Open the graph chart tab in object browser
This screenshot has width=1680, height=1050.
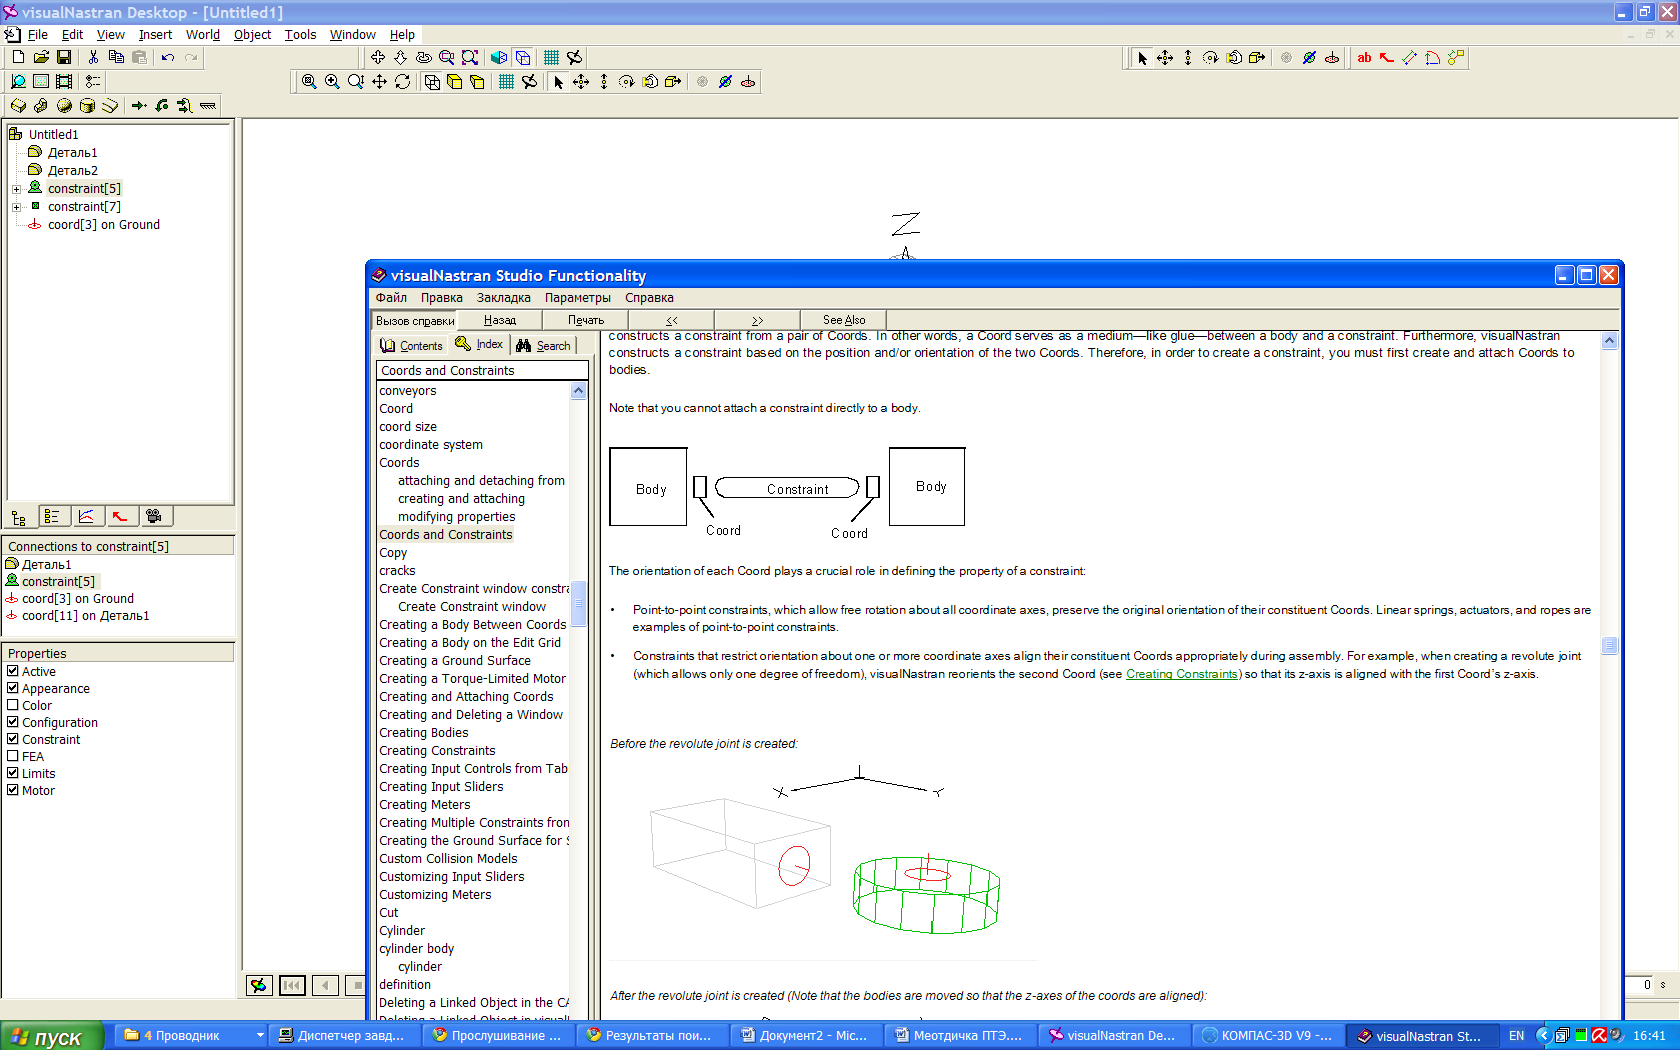[x=86, y=516]
